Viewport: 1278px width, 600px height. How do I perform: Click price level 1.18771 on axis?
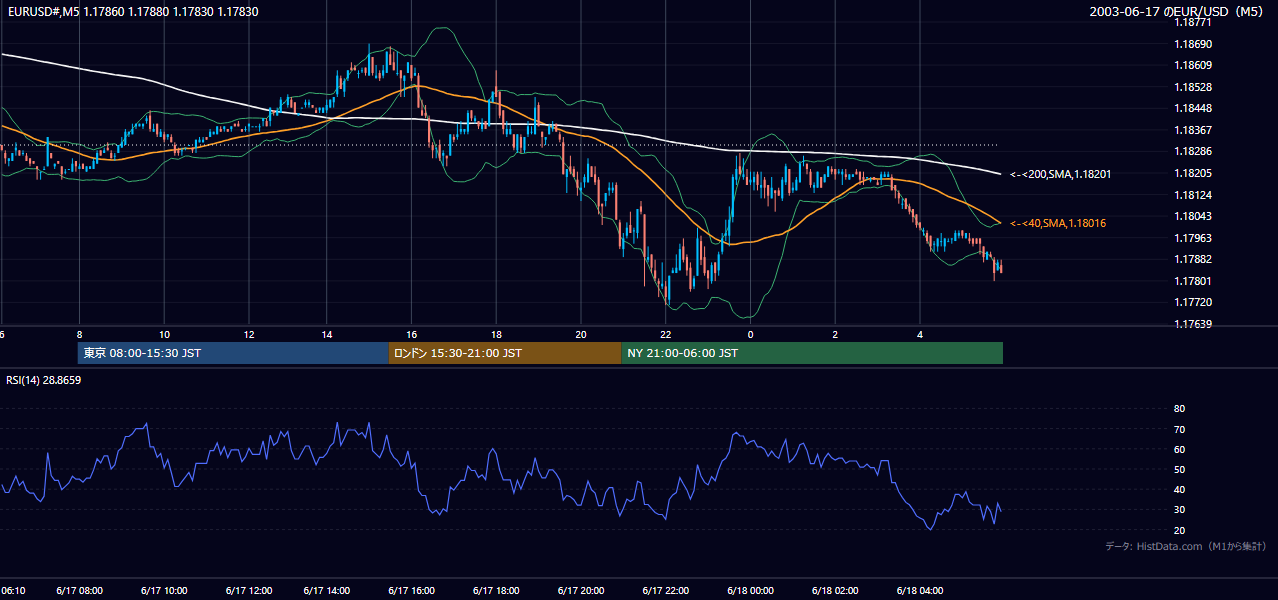1194,23
